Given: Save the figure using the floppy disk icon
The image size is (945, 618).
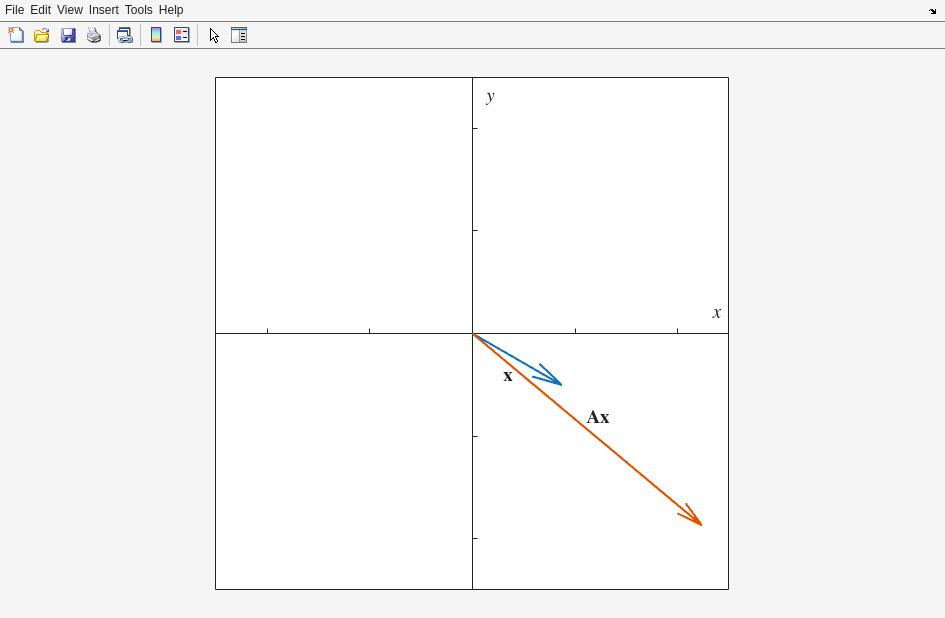Looking at the screenshot, I should (68, 35).
